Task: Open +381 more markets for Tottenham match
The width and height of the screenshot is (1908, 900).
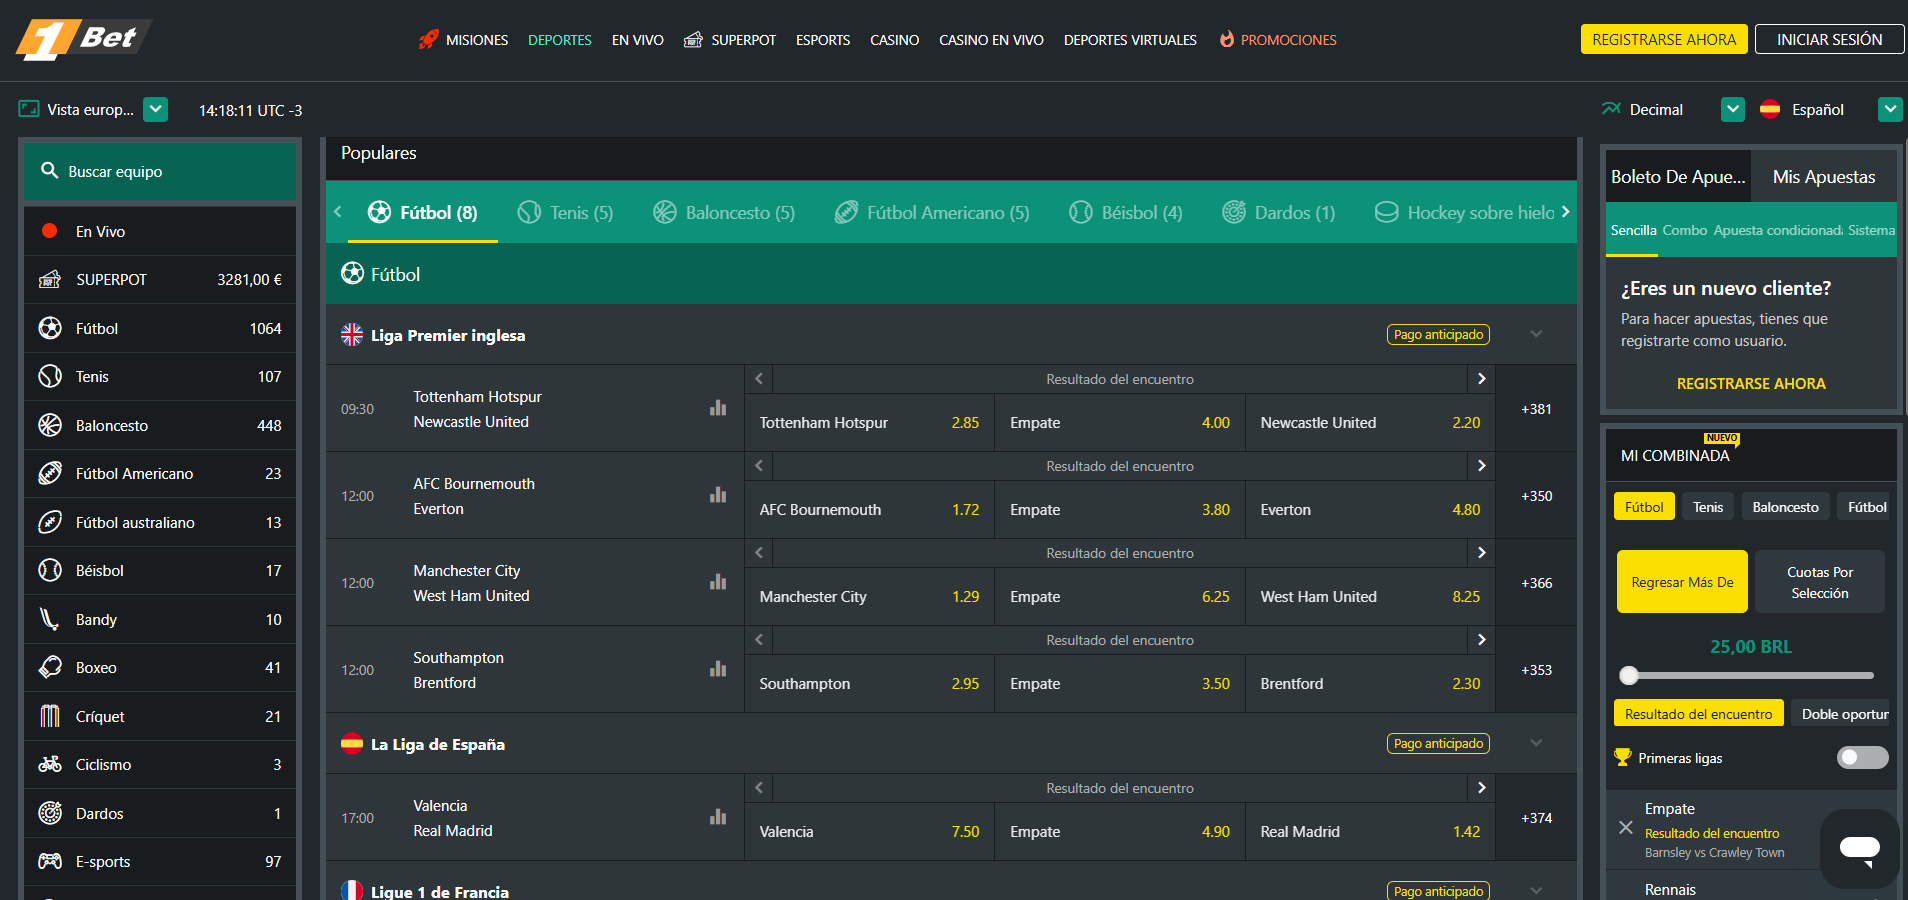Action: tap(1536, 409)
